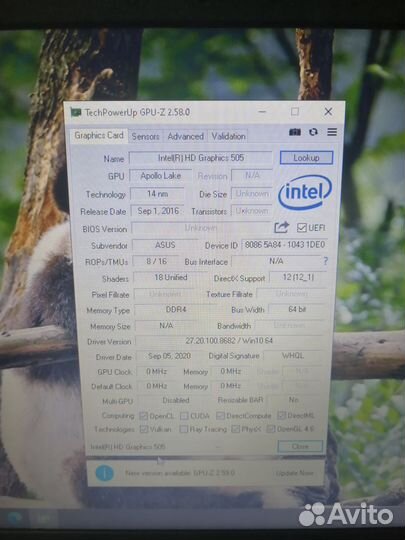
Task: Switch to the Sensors tab
Action: (x=145, y=136)
